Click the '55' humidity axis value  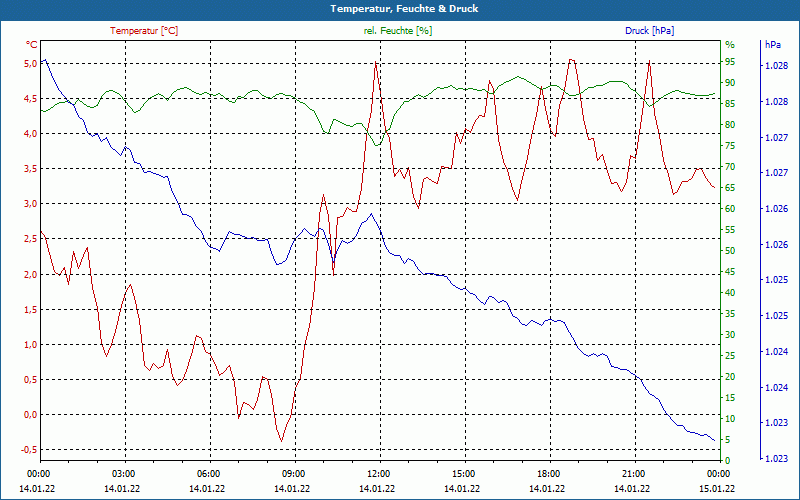730,230
